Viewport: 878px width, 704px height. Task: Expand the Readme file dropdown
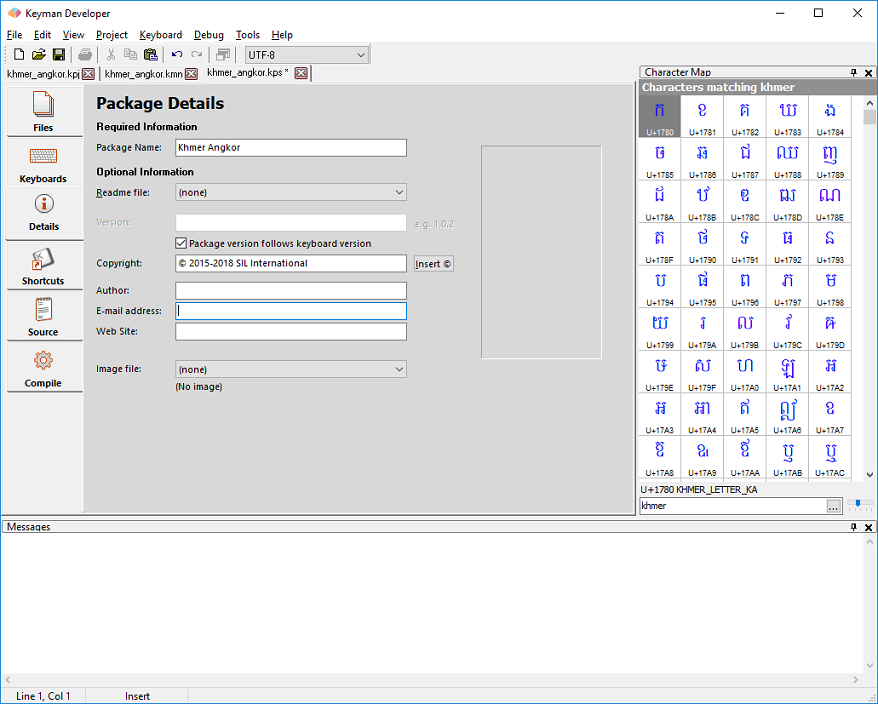tap(399, 192)
